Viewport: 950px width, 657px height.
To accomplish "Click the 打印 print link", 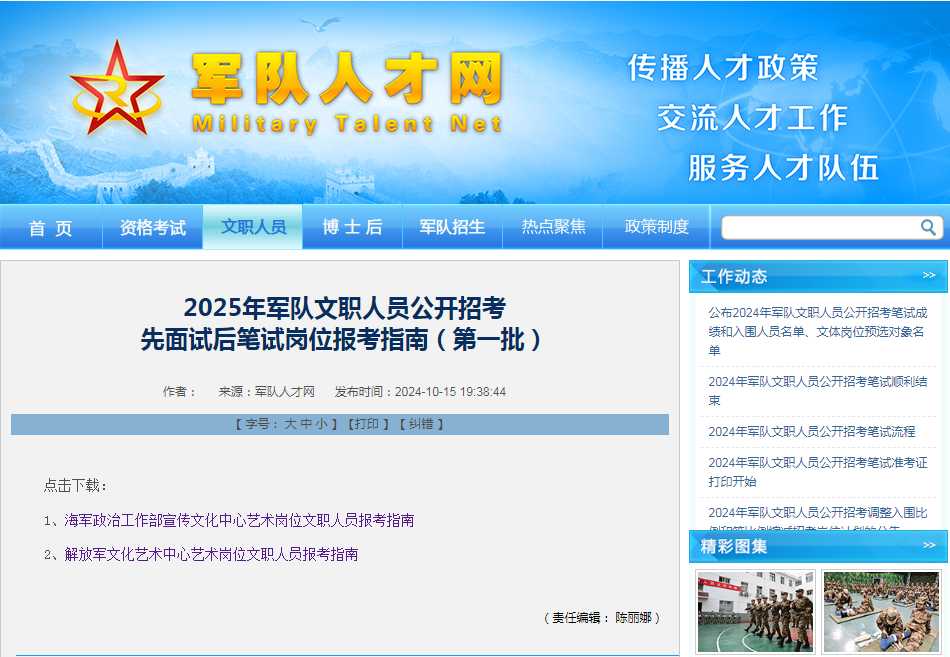I will point(366,424).
